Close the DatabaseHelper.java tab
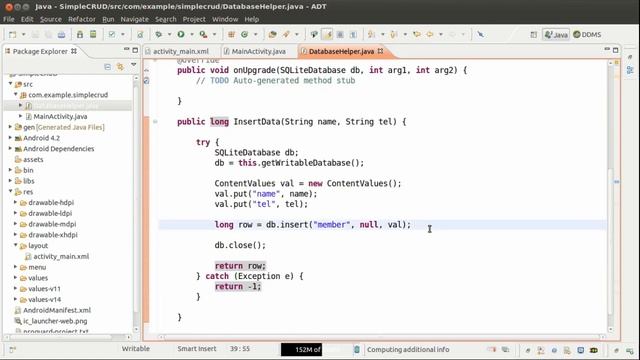 coord(380,51)
